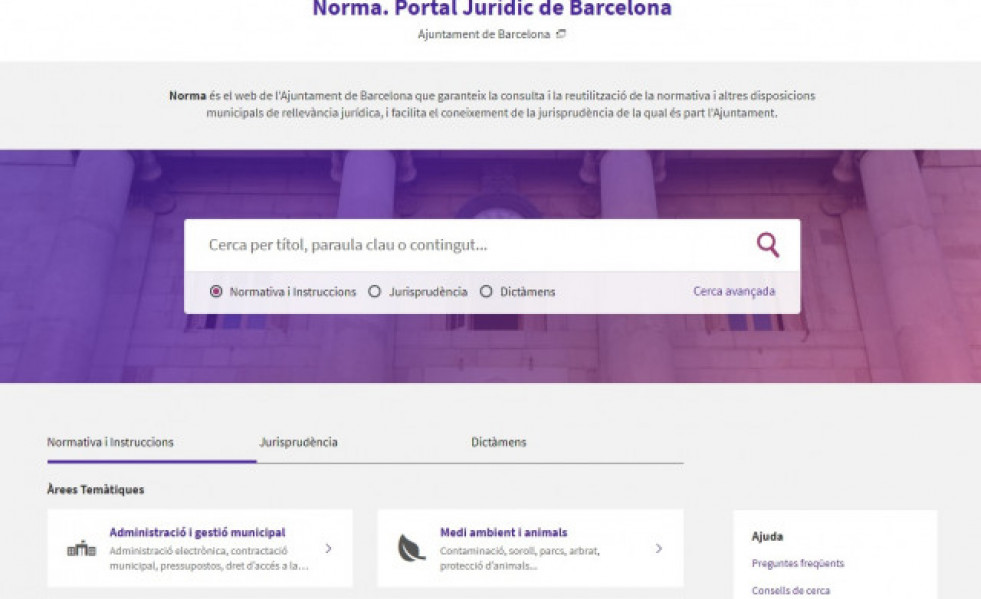Open Preguntes freqüents in the Ajuda panel

pos(797,563)
